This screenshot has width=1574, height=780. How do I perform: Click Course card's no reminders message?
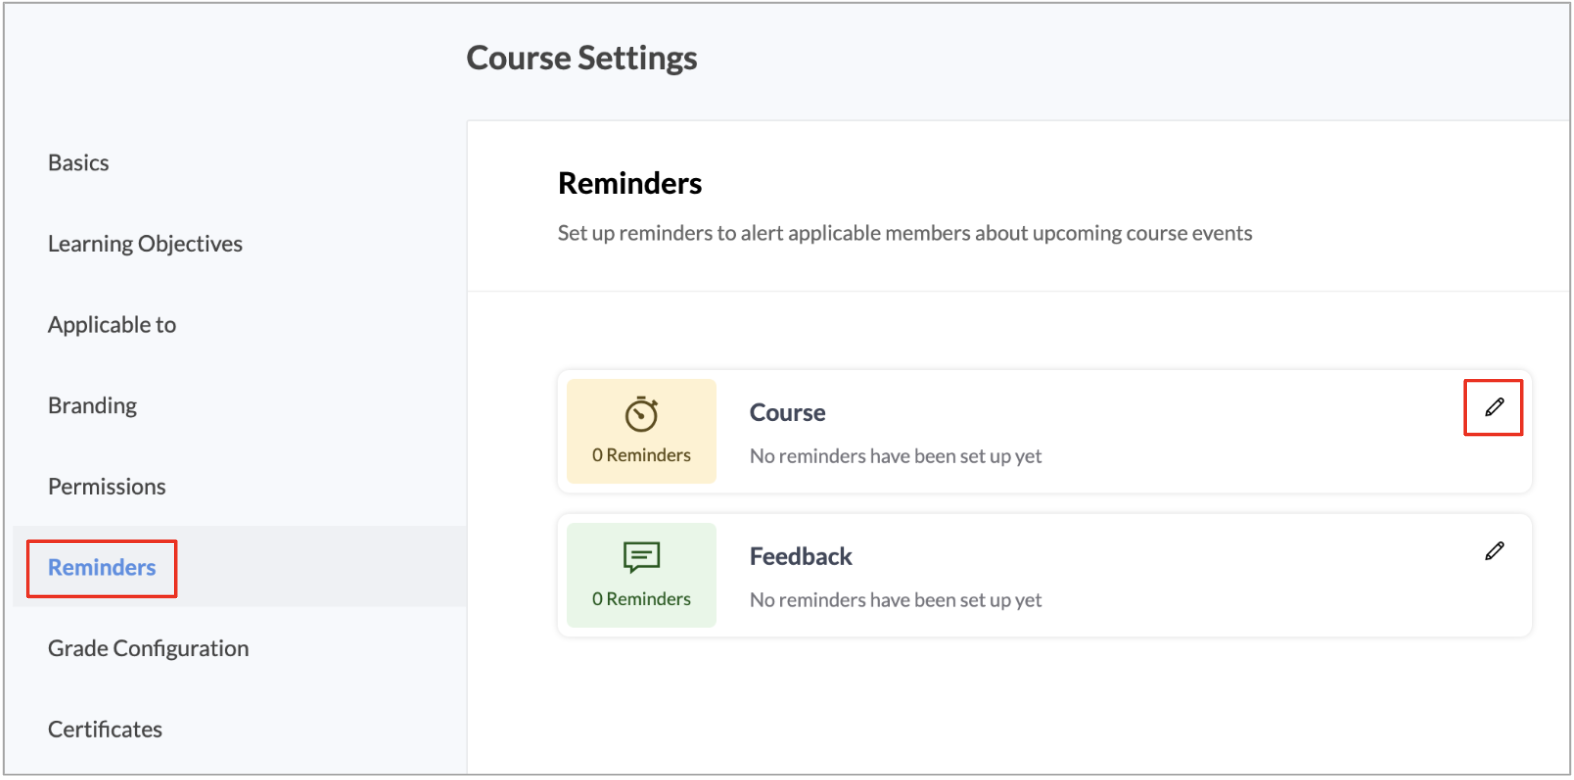(896, 457)
